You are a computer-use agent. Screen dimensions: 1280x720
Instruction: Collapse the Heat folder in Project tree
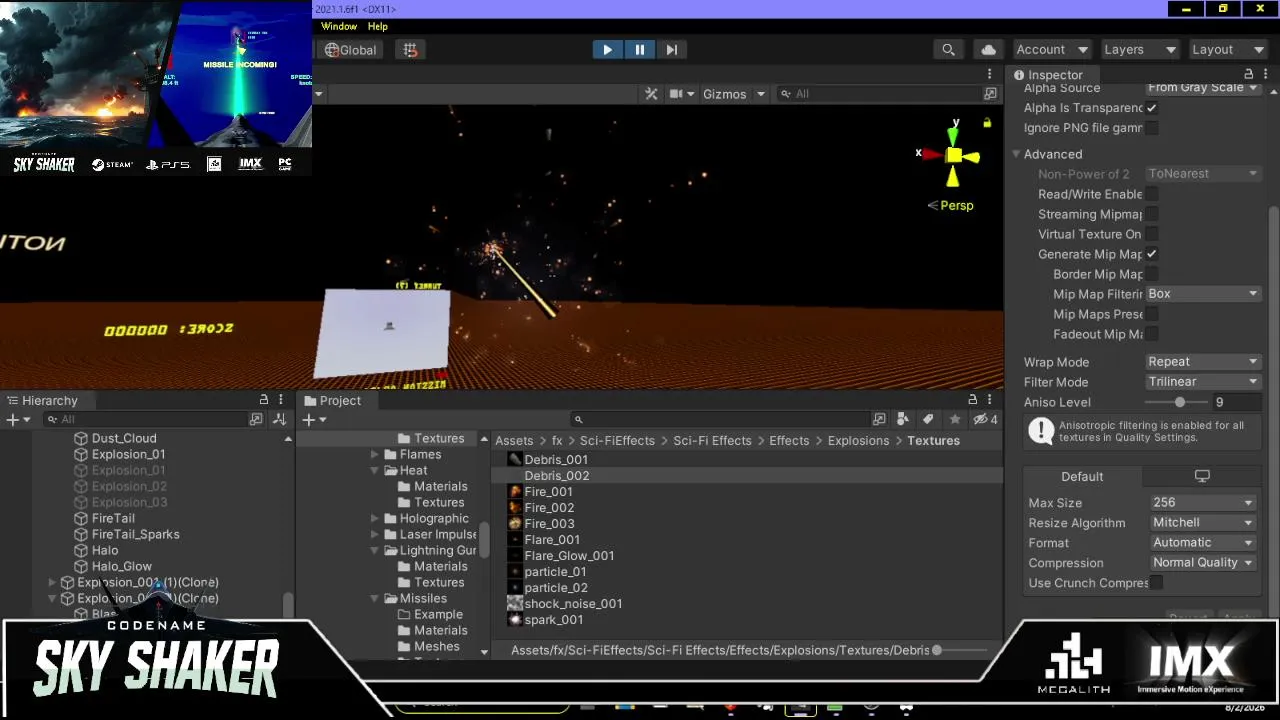375,470
